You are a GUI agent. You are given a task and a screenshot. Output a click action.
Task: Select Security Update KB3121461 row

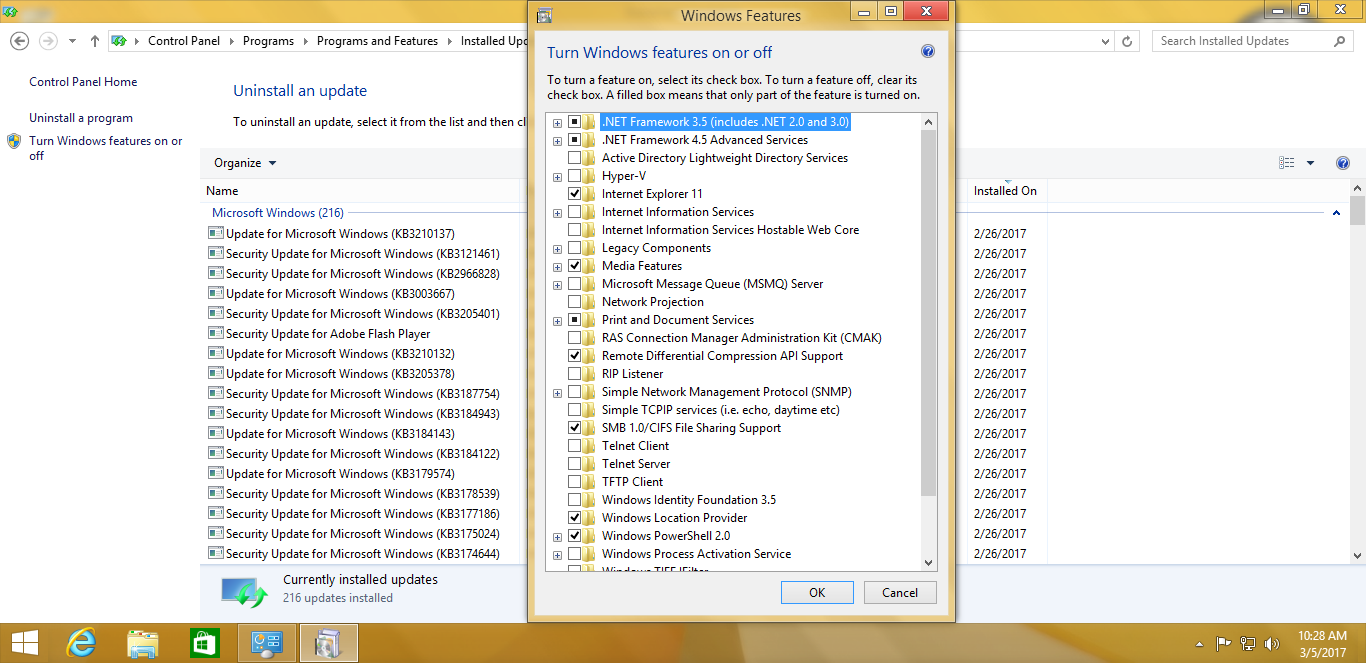point(363,254)
